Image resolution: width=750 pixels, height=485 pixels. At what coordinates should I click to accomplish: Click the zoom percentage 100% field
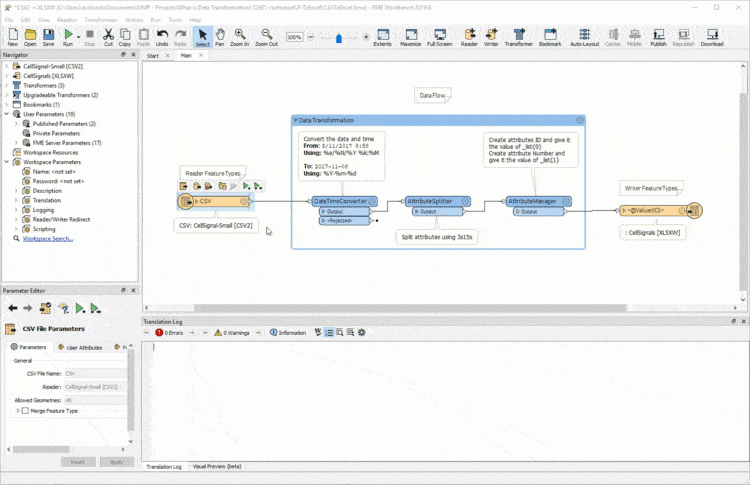tap(294, 37)
